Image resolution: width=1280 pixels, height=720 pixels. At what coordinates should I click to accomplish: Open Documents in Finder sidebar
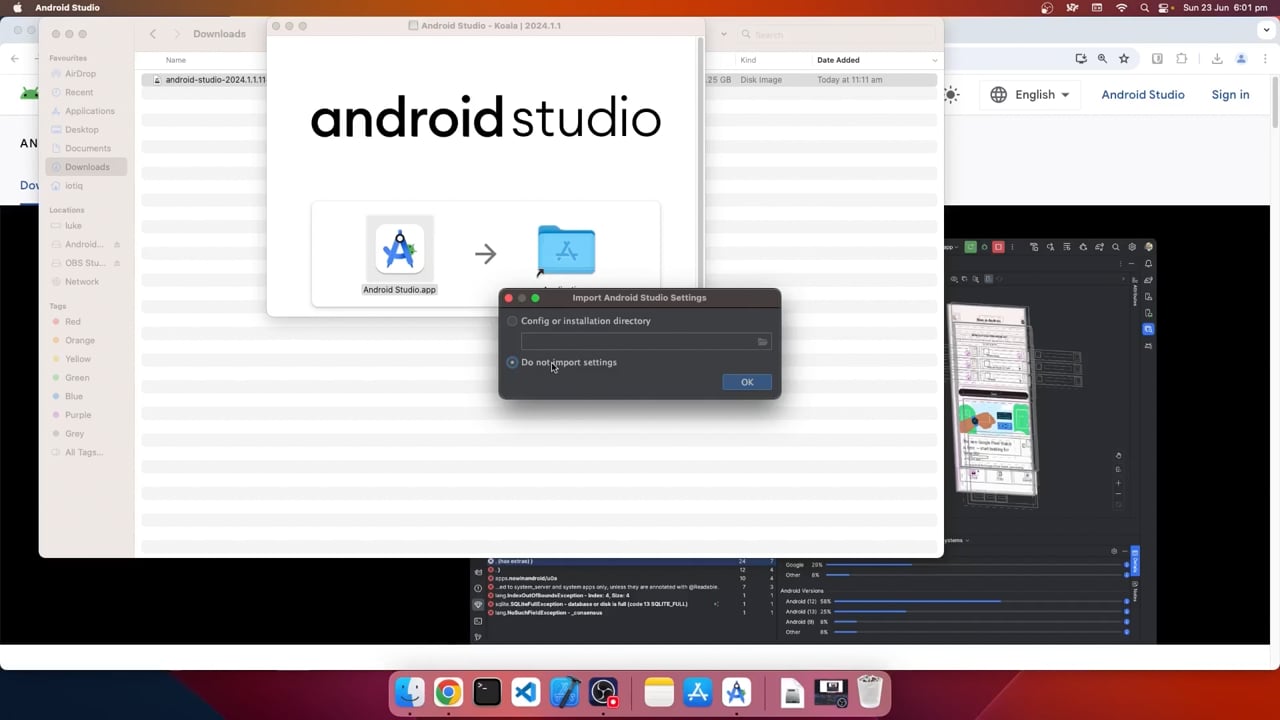click(x=88, y=148)
